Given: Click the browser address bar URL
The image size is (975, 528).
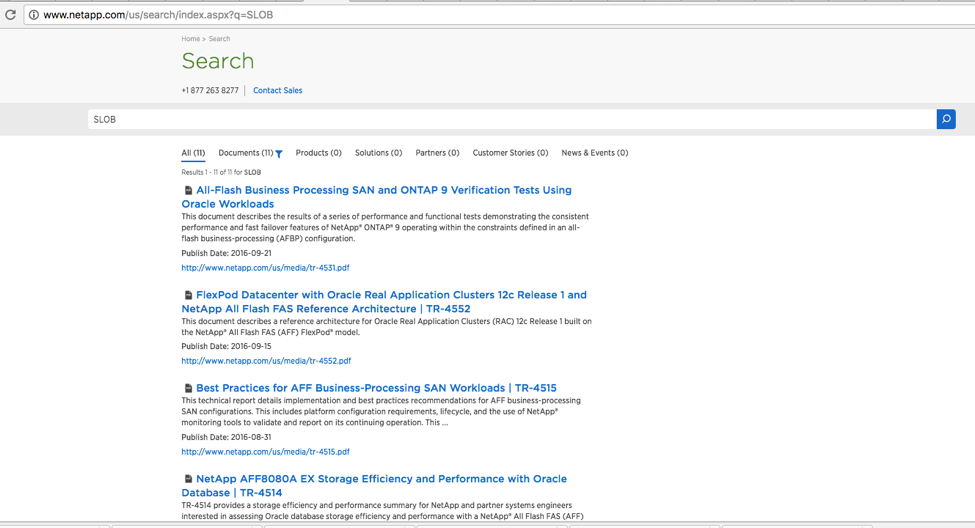Looking at the screenshot, I should [158, 15].
